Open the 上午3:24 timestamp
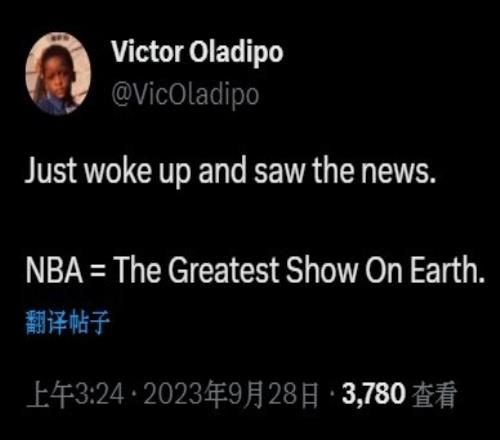 pos(76,395)
